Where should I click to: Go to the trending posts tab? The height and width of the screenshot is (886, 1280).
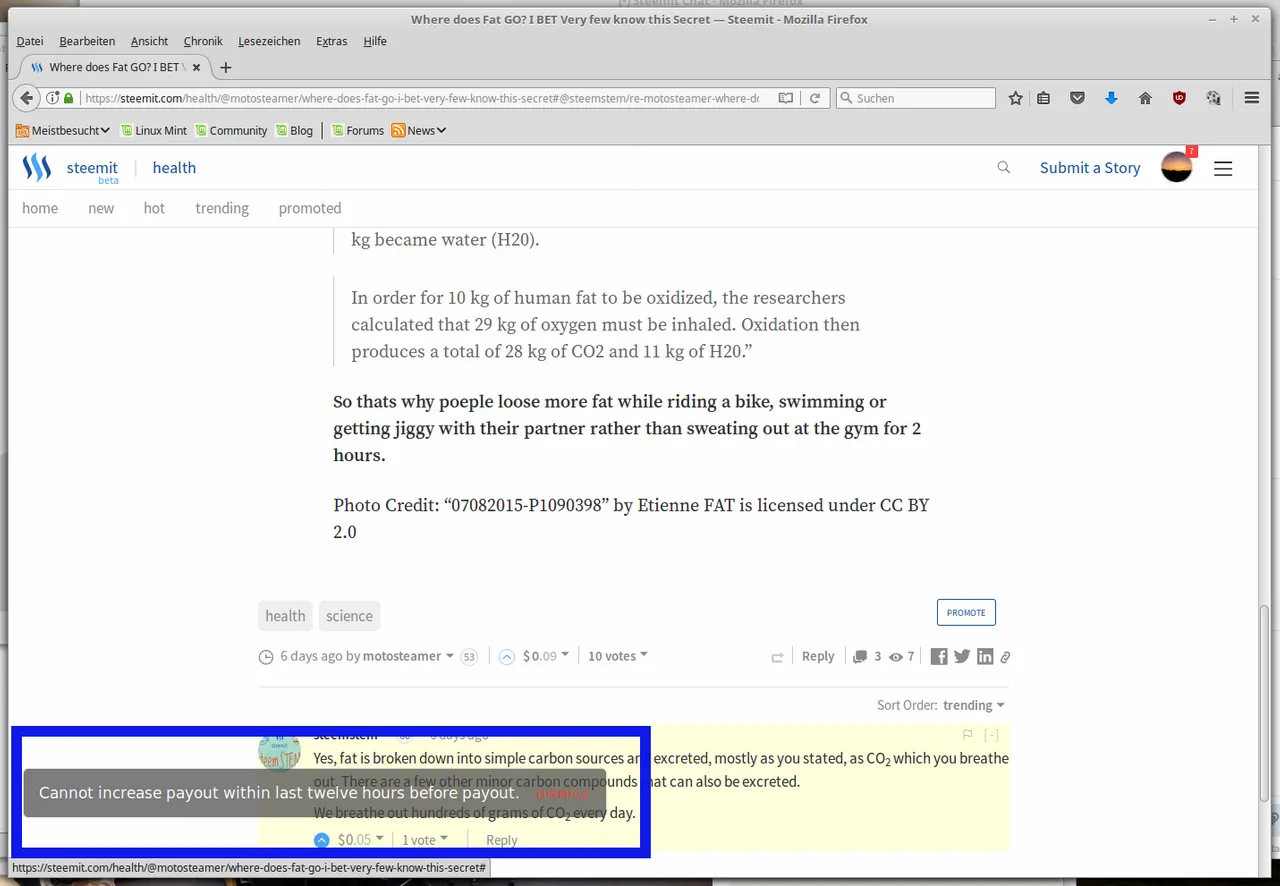click(222, 208)
